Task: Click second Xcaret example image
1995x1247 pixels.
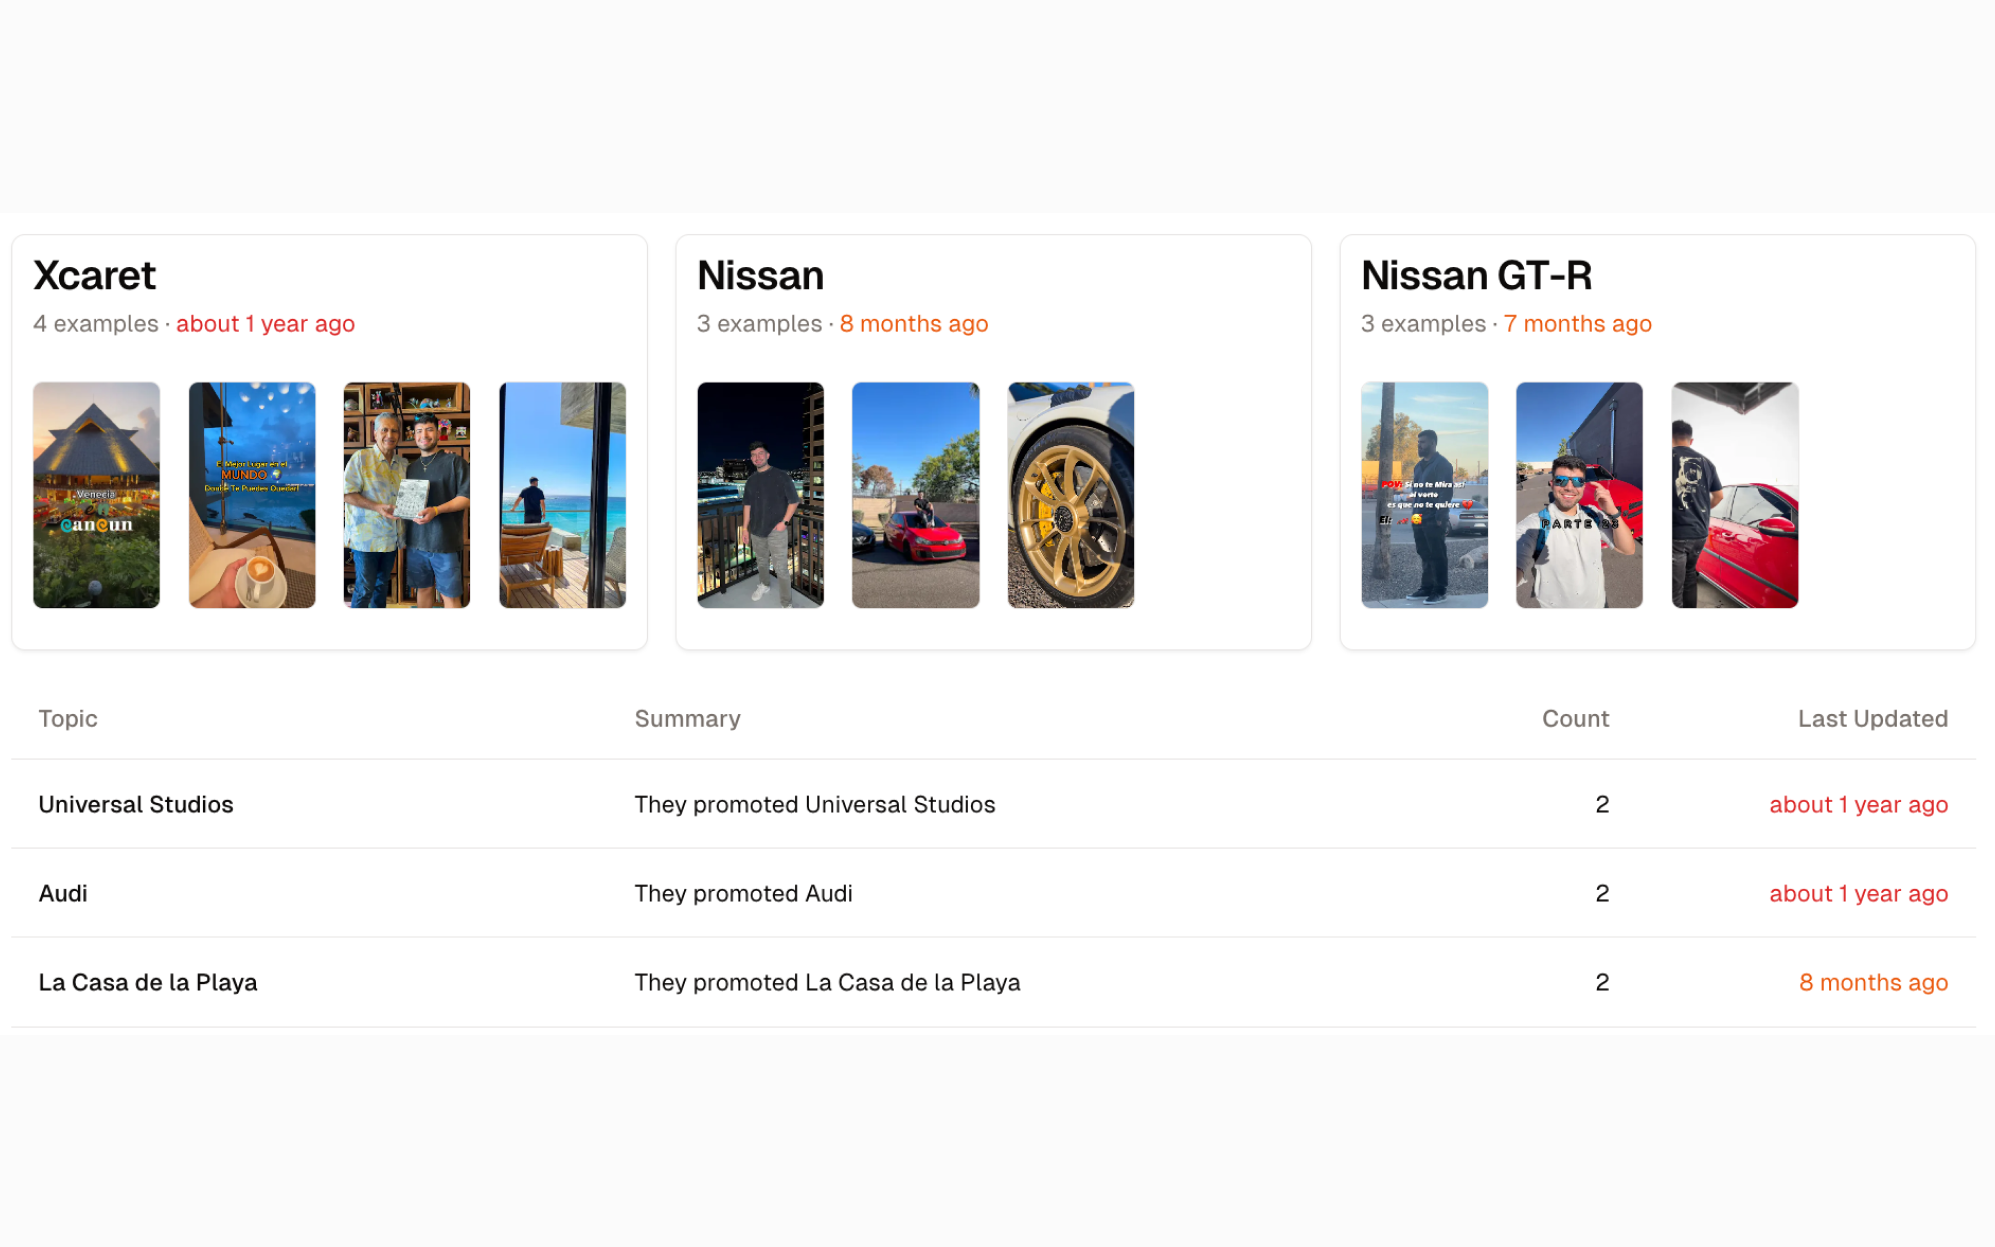Action: 251,493
